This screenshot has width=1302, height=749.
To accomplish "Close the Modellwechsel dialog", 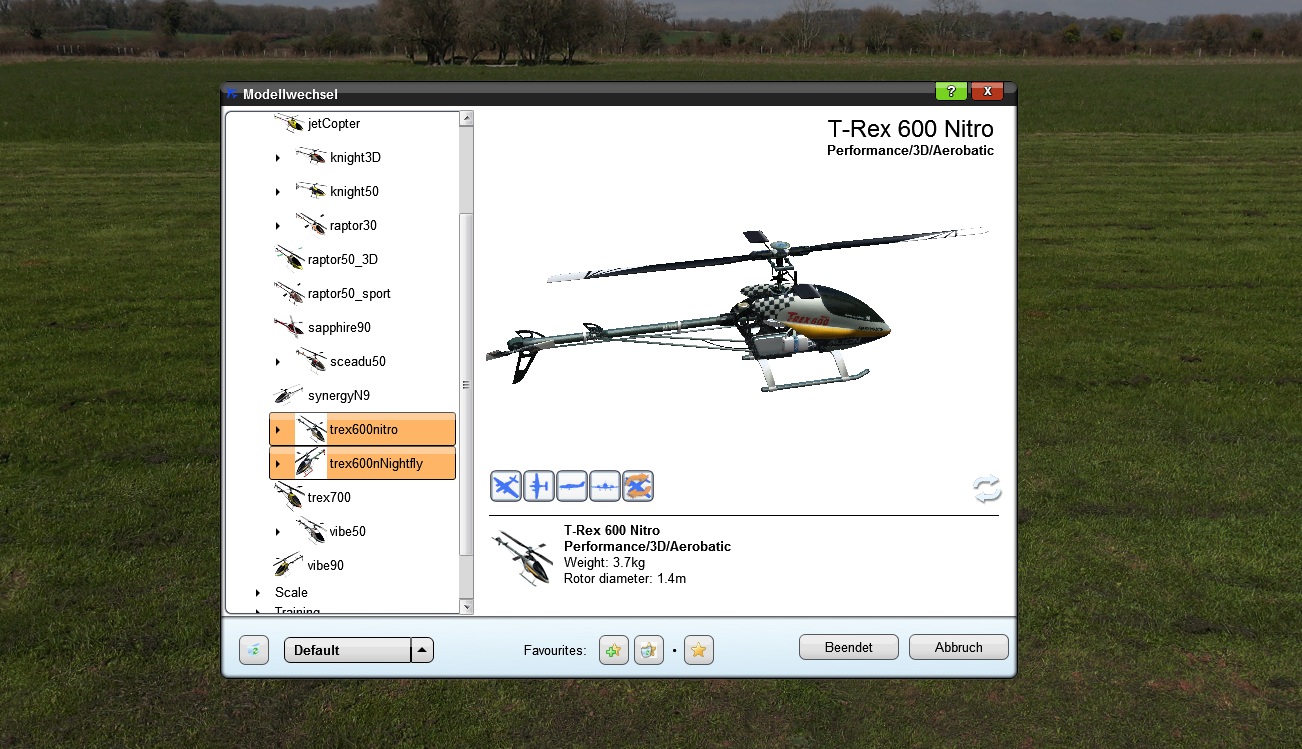I will (x=987, y=91).
